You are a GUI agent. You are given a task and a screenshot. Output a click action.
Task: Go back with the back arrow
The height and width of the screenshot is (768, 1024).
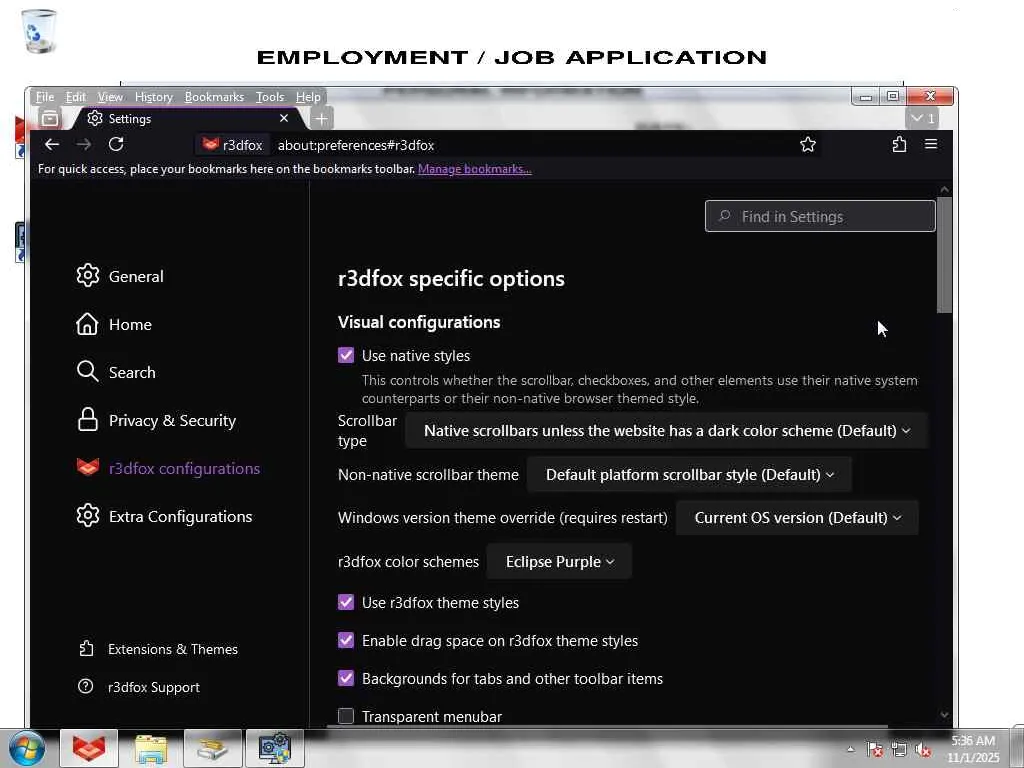point(52,144)
